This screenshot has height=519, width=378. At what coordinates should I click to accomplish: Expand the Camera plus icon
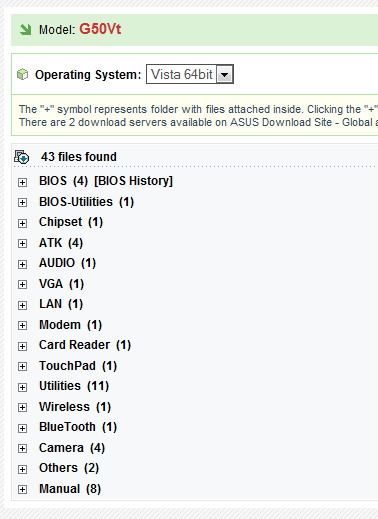click(22, 449)
